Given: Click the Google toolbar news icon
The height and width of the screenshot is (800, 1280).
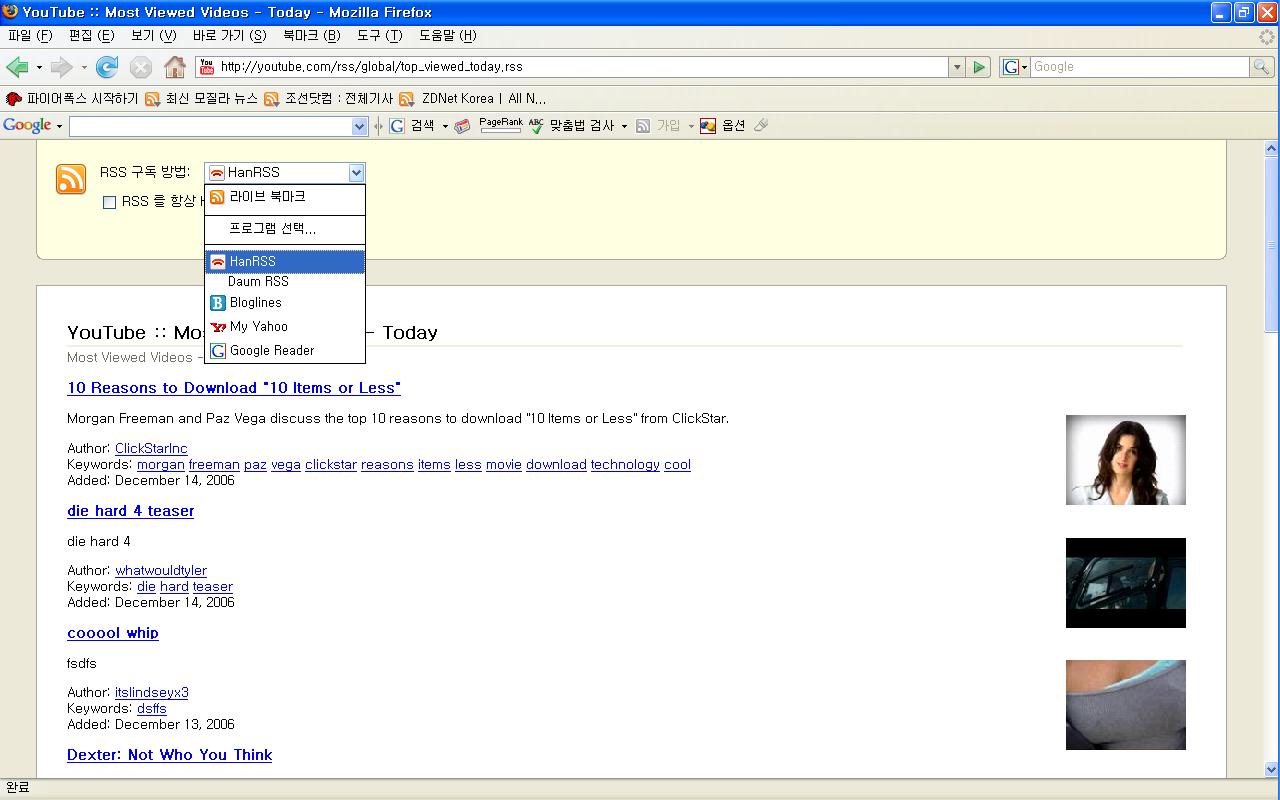Looking at the screenshot, I should (462, 126).
